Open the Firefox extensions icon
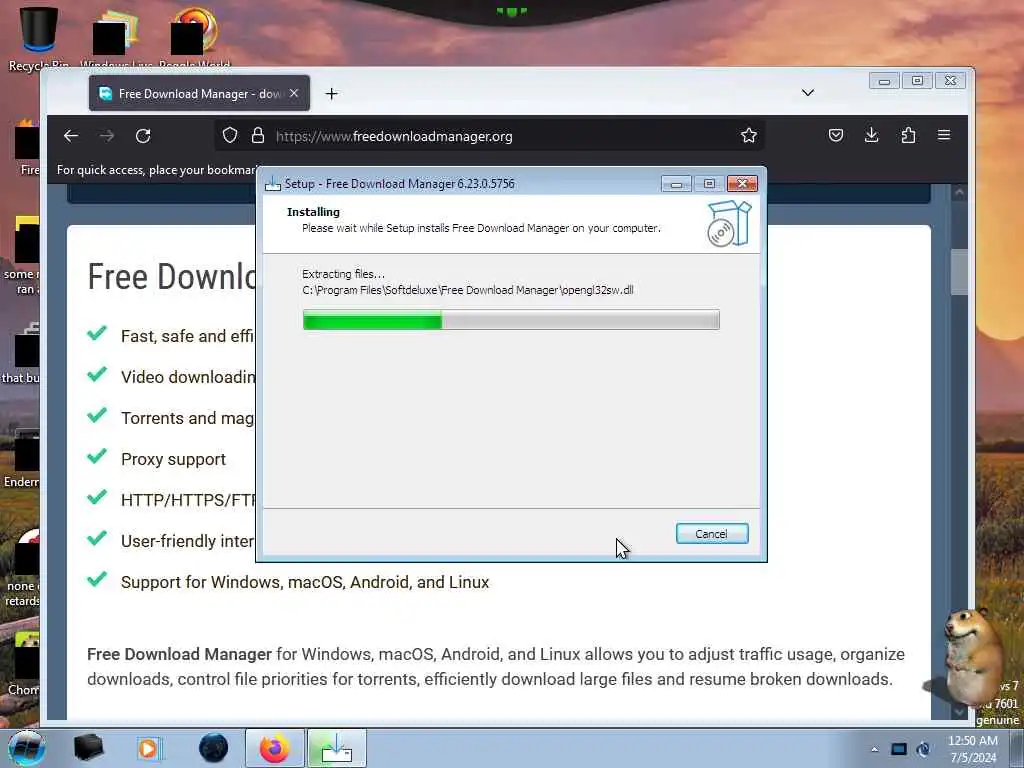Viewport: 1024px width, 768px height. [x=908, y=135]
